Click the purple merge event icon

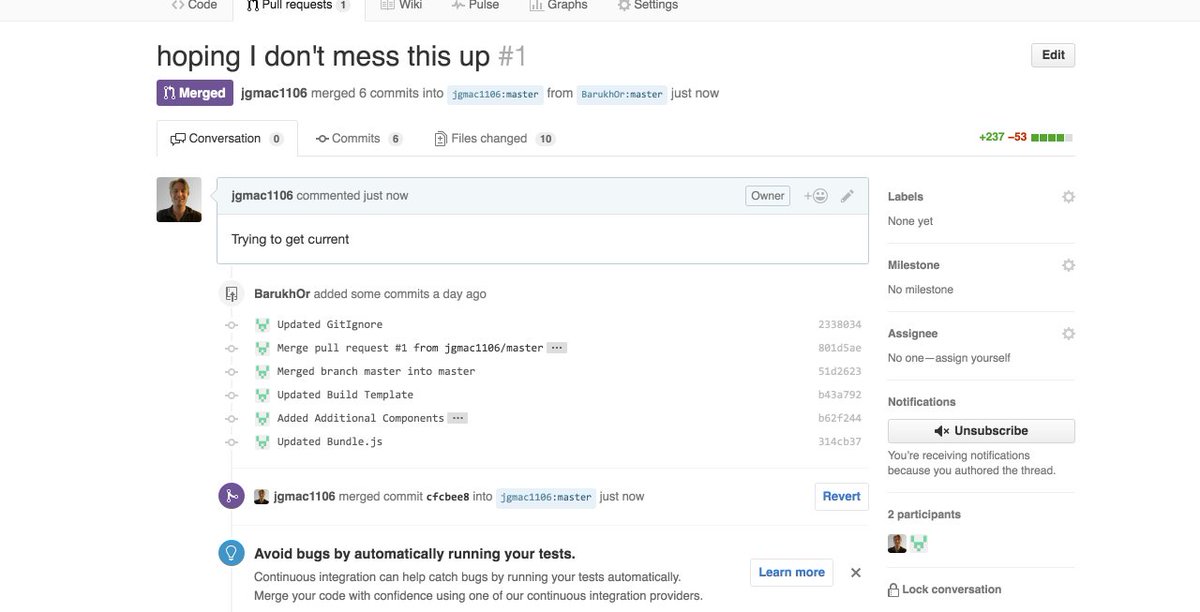(231, 496)
